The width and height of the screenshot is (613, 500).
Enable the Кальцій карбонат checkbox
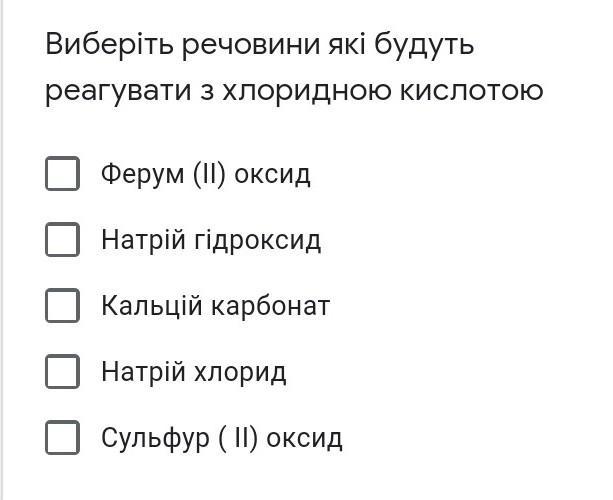62,305
